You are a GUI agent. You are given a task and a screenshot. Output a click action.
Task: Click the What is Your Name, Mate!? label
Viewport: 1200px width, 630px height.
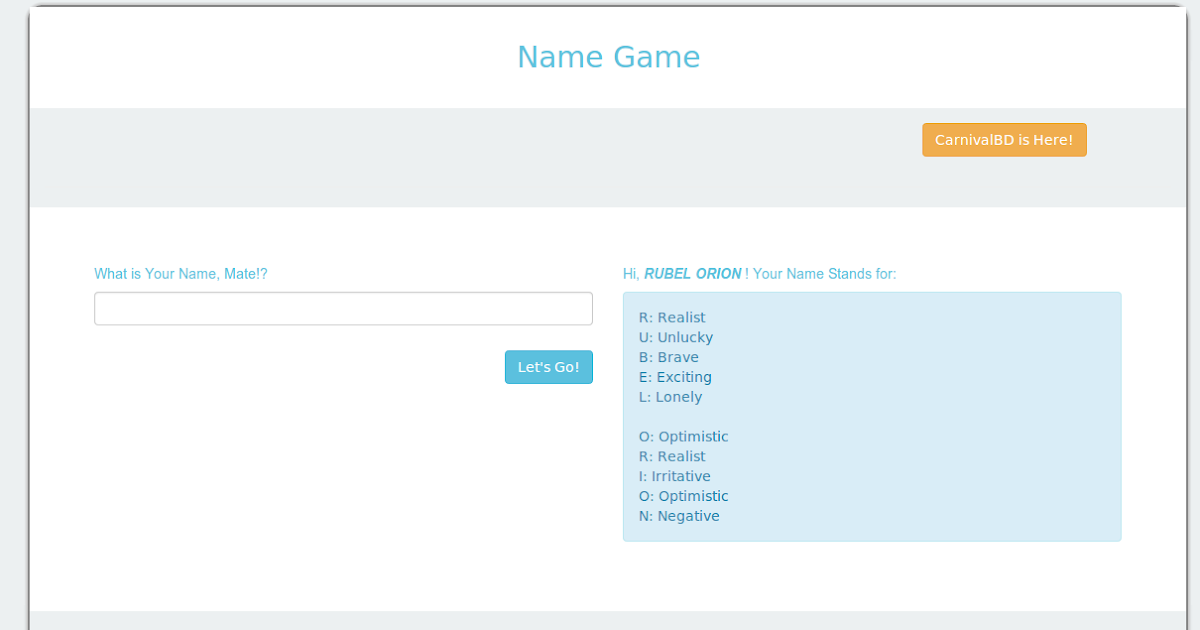click(x=181, y=273)
